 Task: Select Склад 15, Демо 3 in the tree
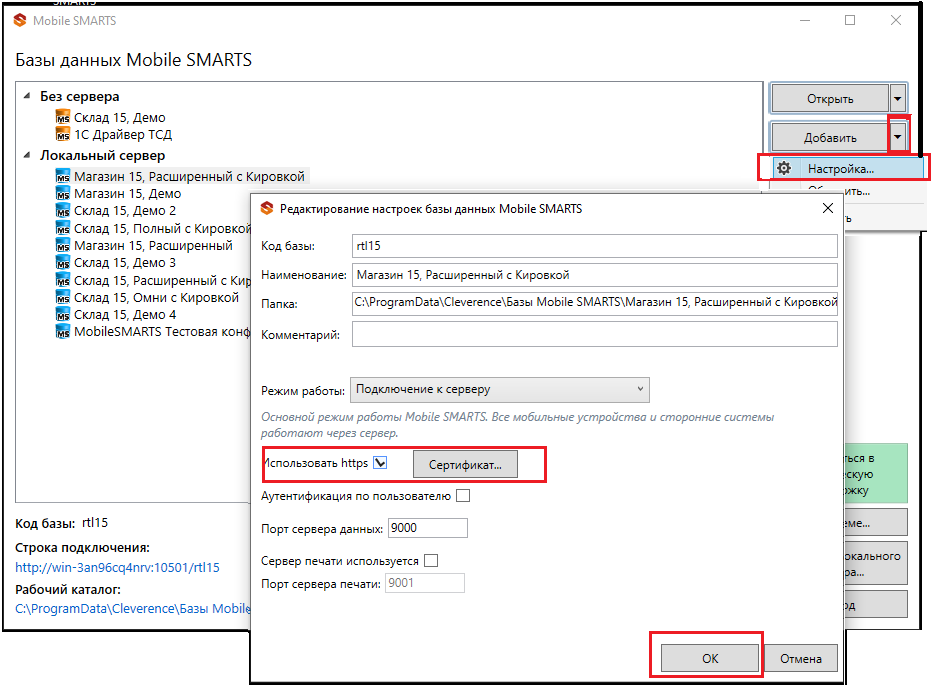coord(125,263)
